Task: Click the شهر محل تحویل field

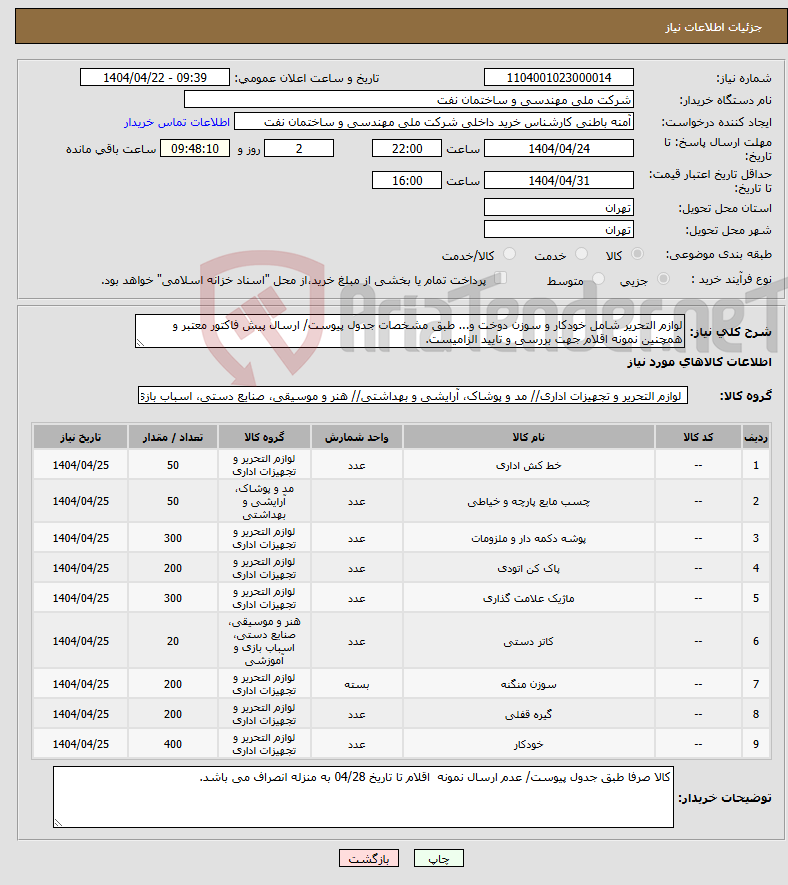Action: click(559, 230)
